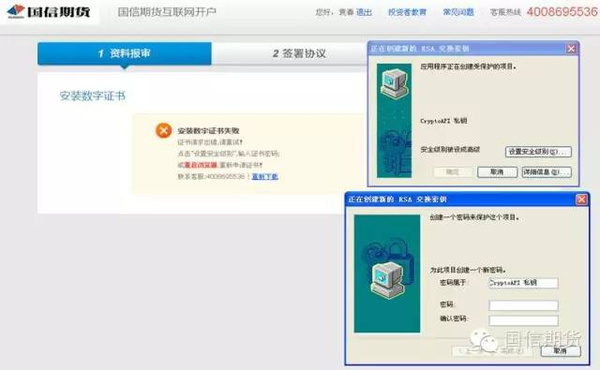Focus the 确认密码 field
Screen dimensions: 600x370
pos(523,320)
